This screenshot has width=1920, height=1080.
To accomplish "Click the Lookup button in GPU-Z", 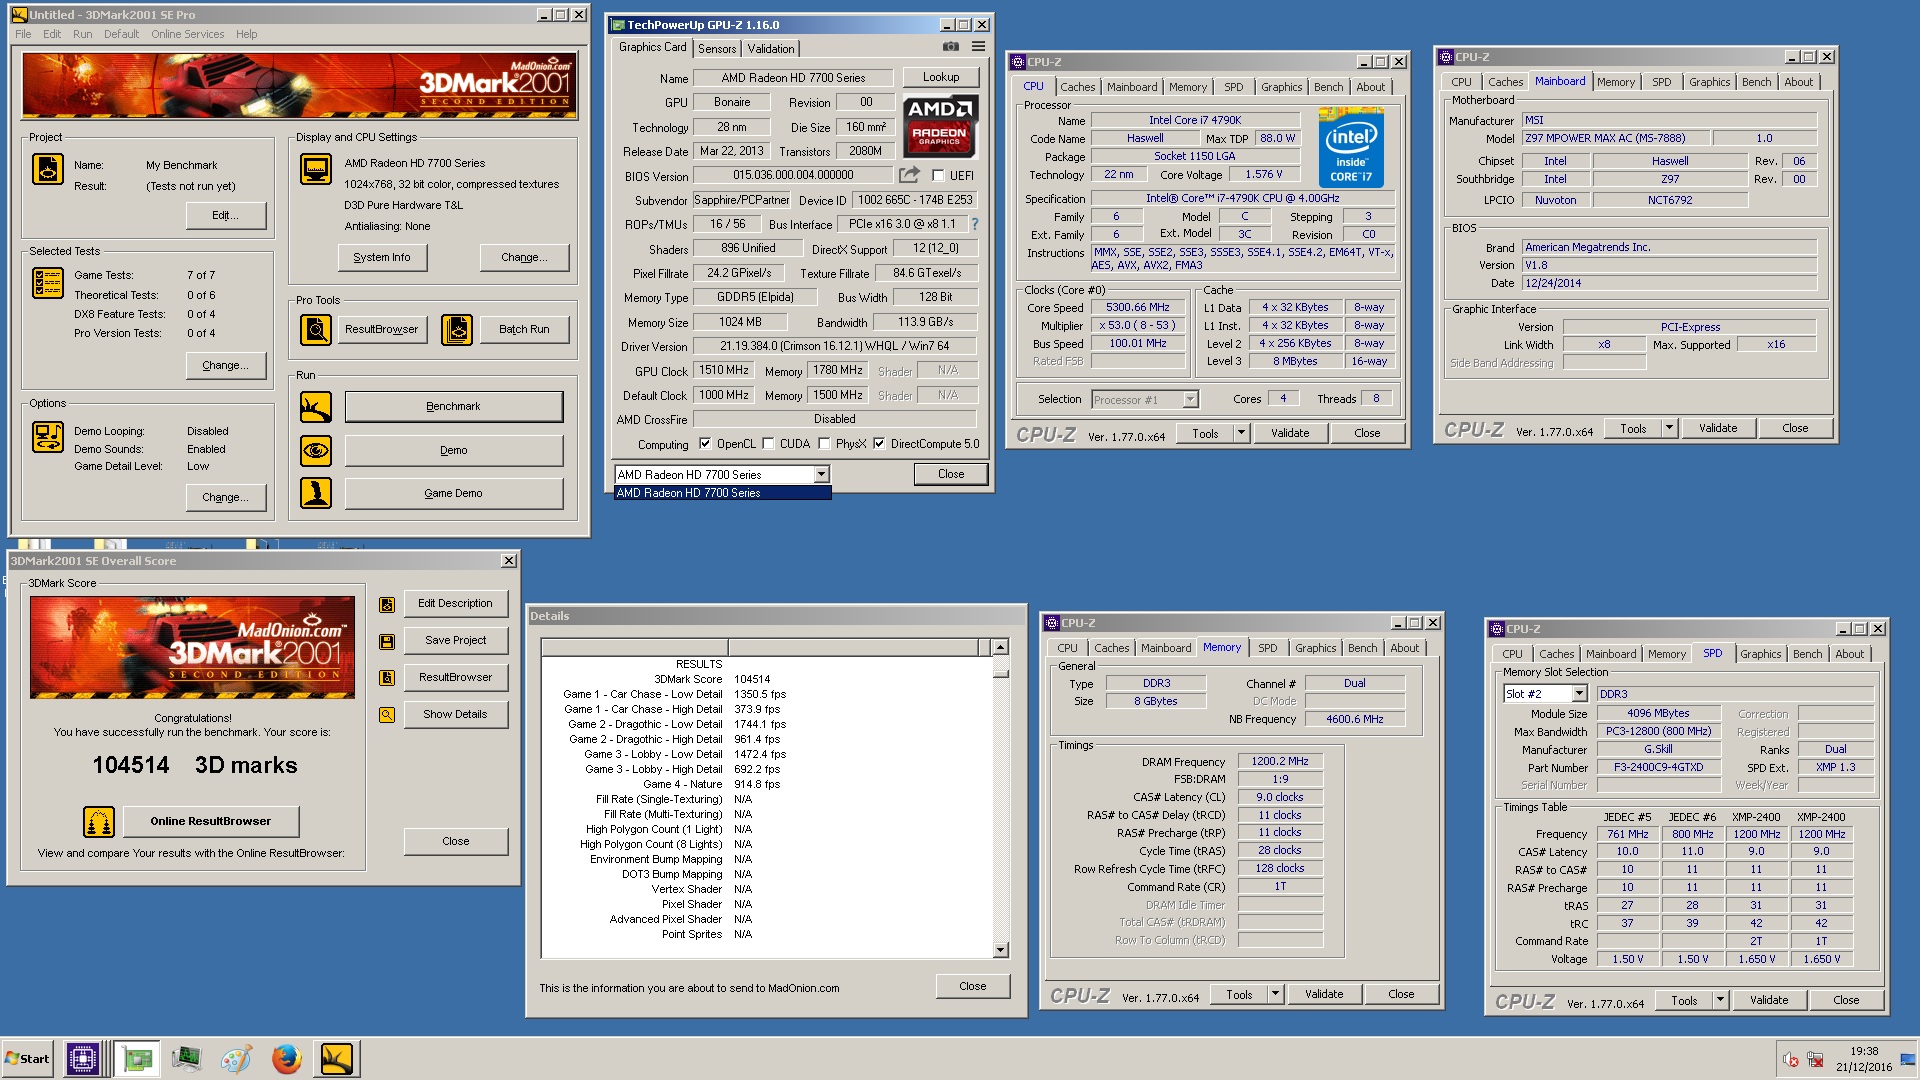I will (941, 77).
